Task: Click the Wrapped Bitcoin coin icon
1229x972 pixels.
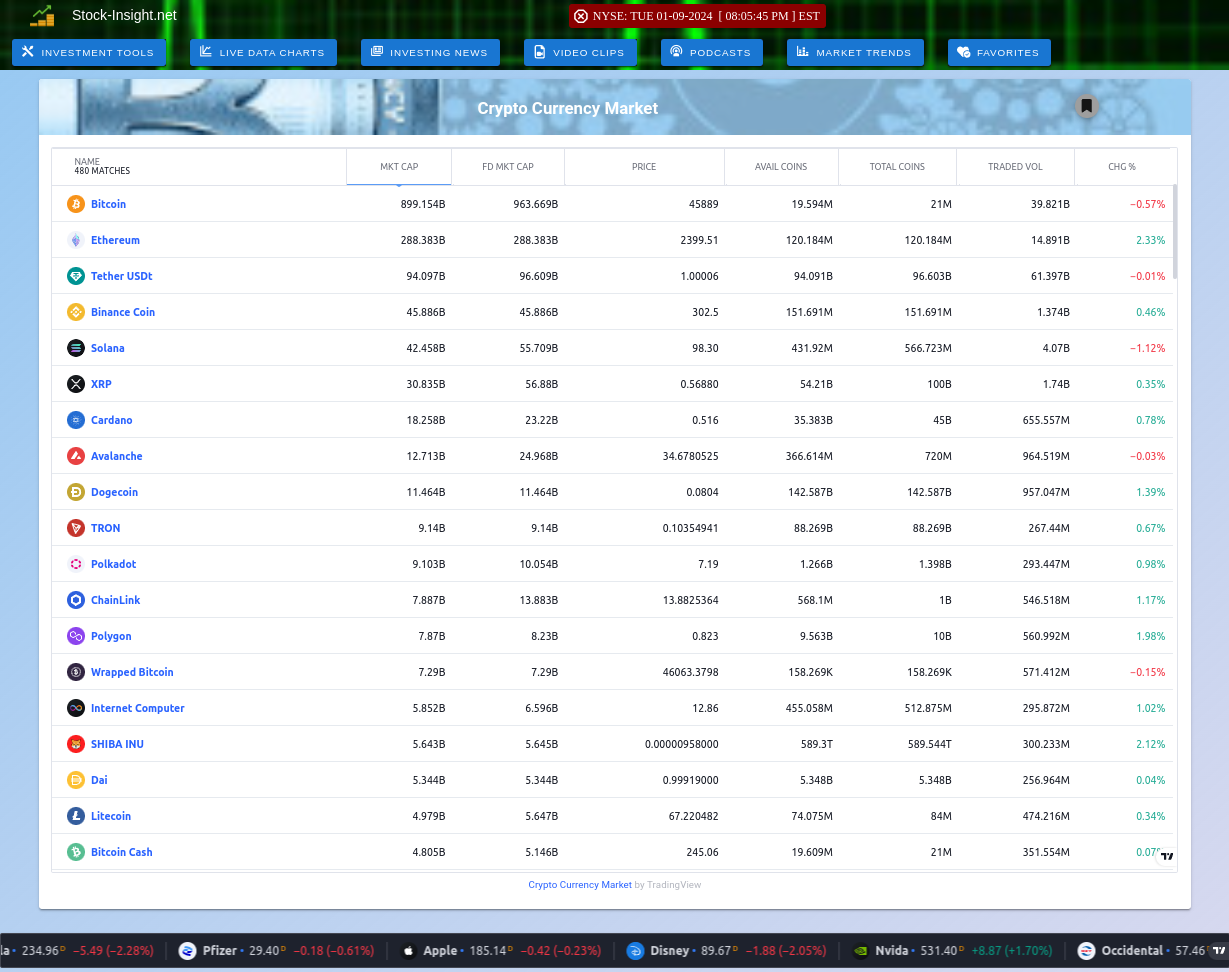Action: pos(76,672)
